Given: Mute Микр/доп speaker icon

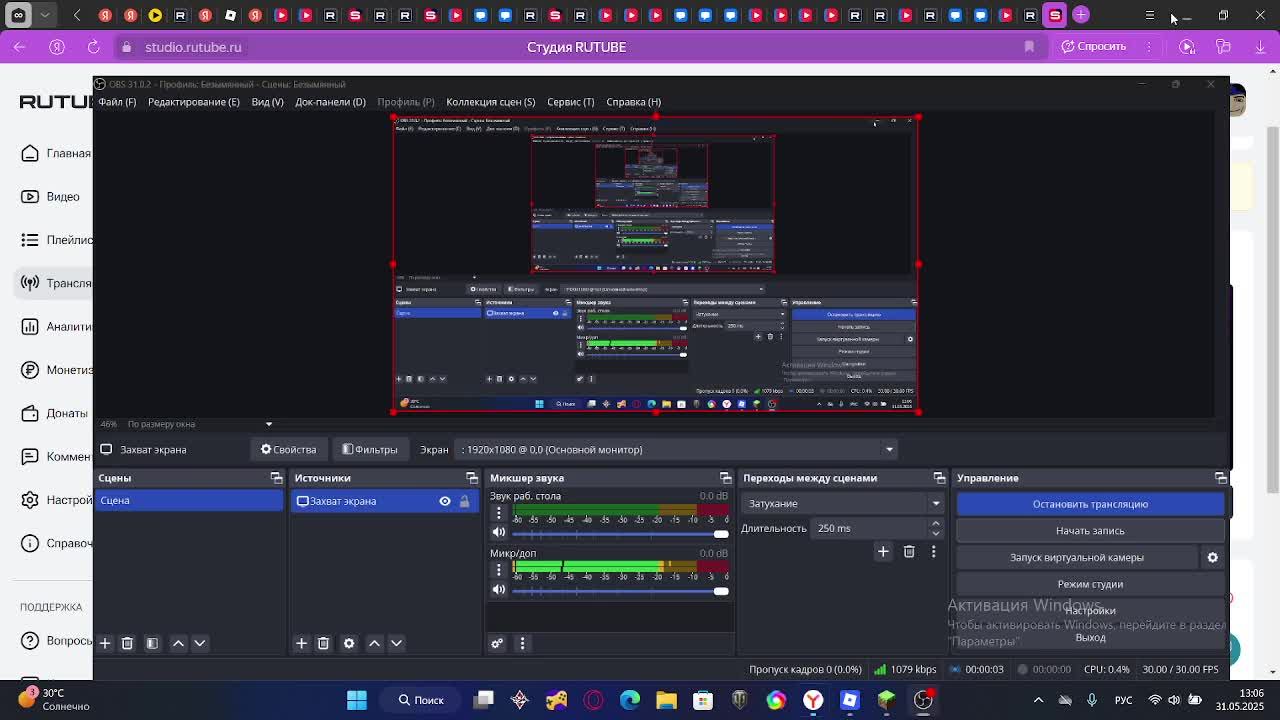Looking at the screenshot, I should [499, 590].
